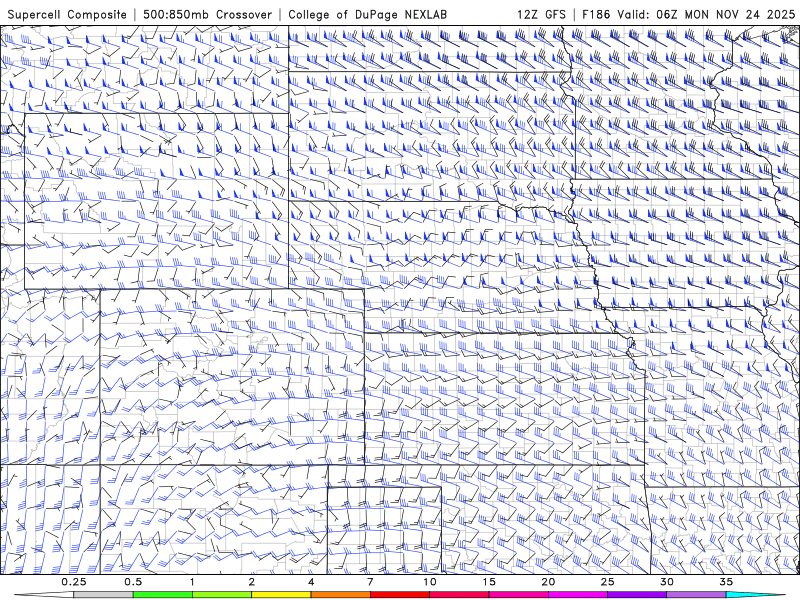
Task: Click the 'F186' forecast hour text
Action: tap(596, 14)
